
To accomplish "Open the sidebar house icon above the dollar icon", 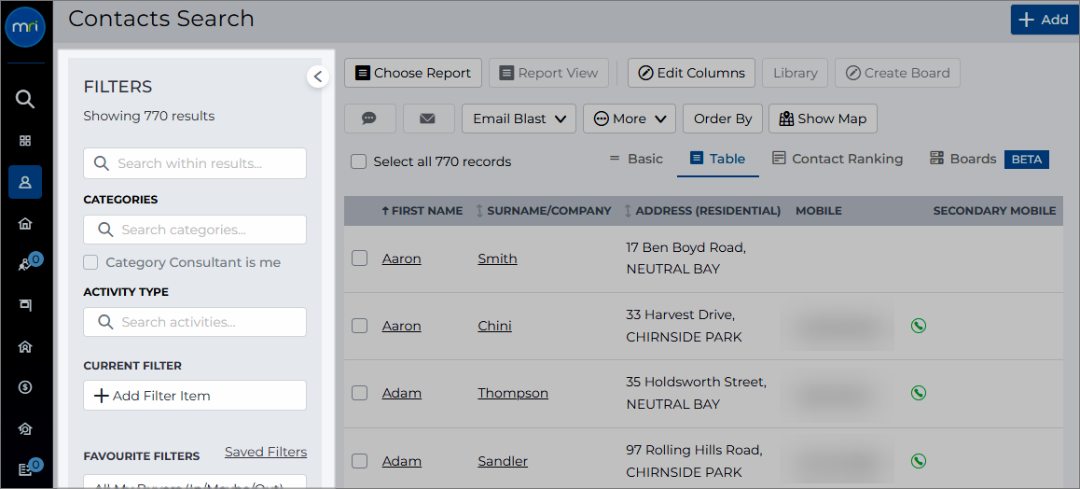I will [x=25, y=346].
